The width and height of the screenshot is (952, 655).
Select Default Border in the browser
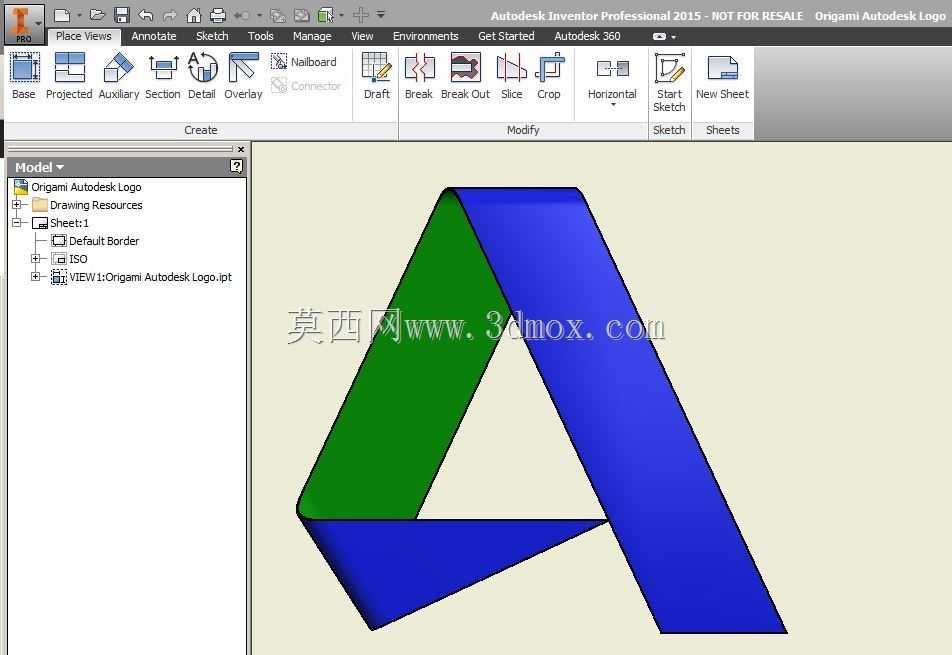coord(104,241)
